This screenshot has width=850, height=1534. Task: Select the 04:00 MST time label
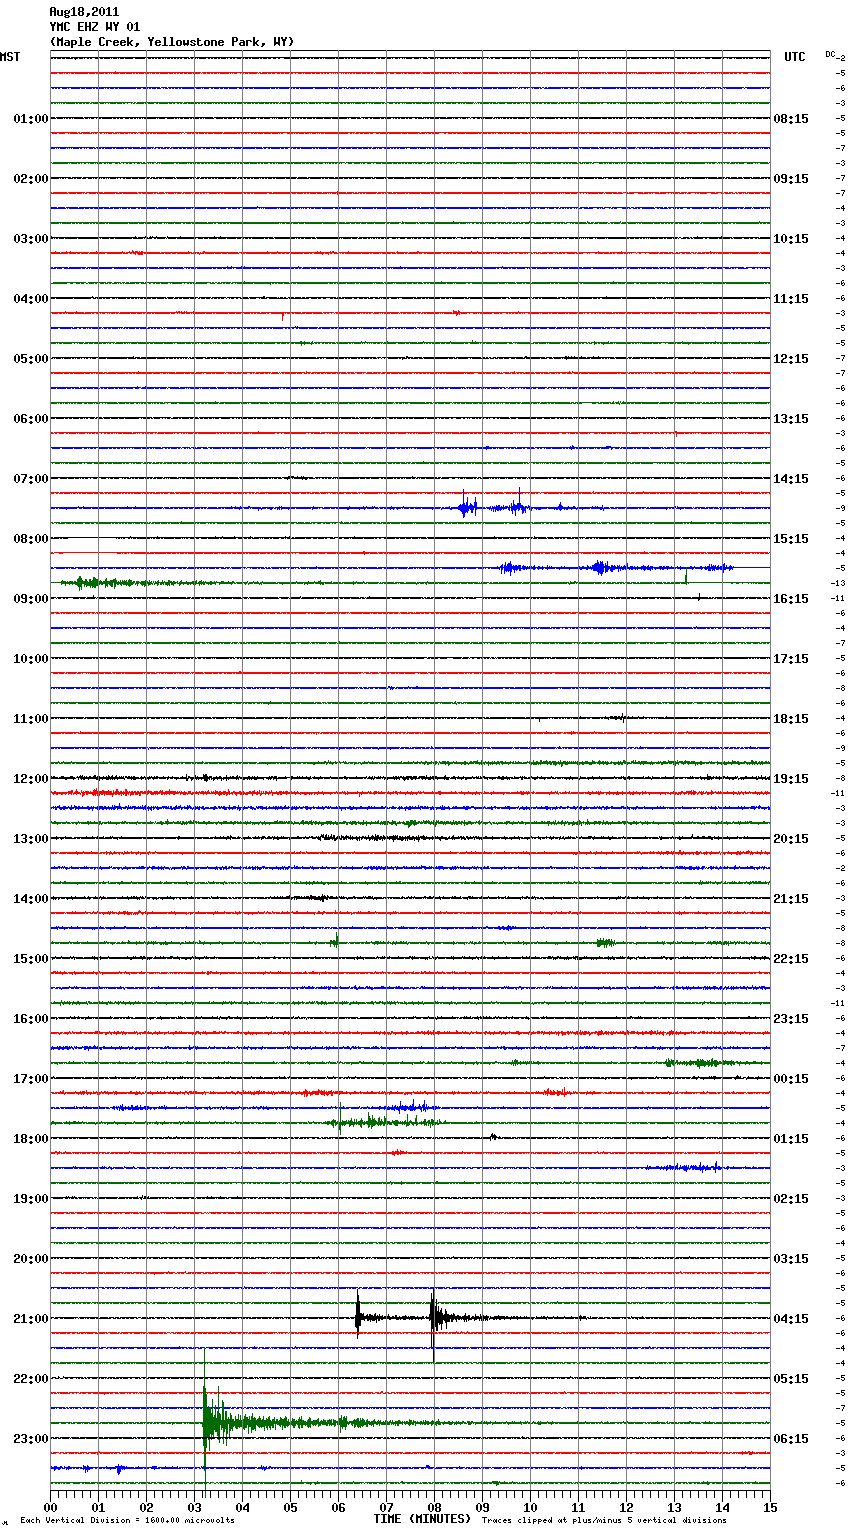click(31, 299)
